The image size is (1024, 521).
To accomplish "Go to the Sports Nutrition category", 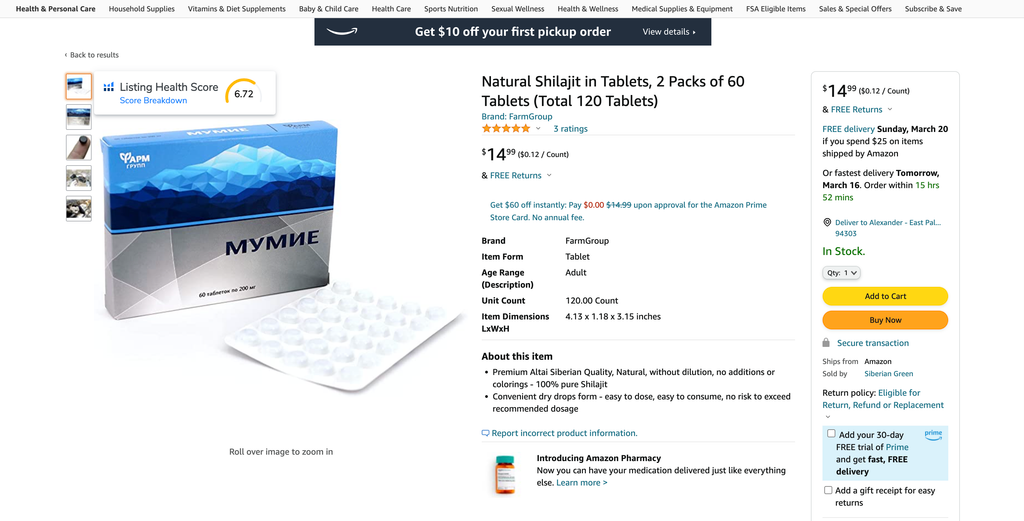I will pyautogui.click(x=451, y=9).
